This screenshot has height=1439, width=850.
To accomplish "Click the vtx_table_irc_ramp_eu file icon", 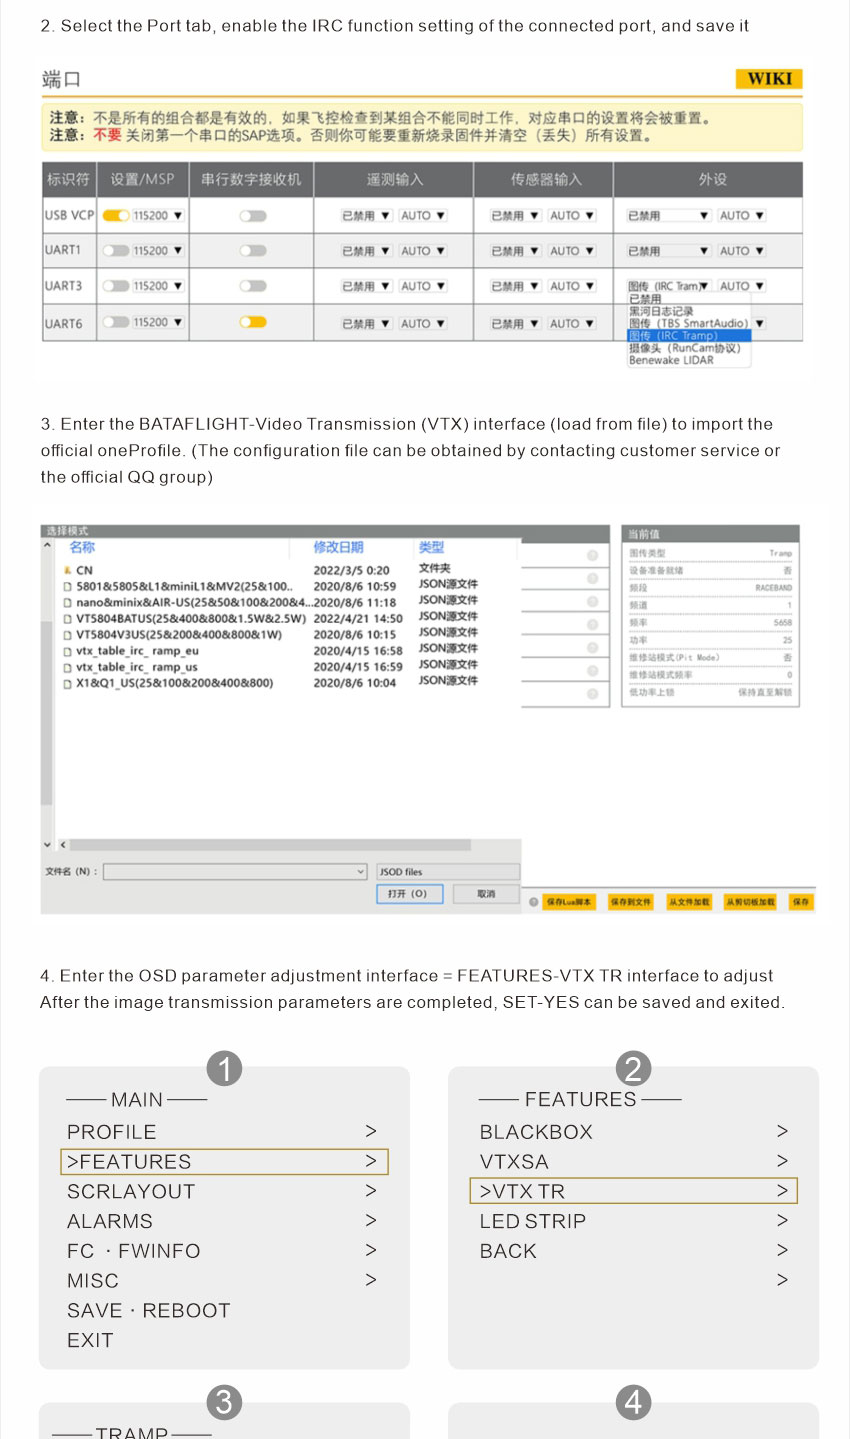I will [67, 651].
